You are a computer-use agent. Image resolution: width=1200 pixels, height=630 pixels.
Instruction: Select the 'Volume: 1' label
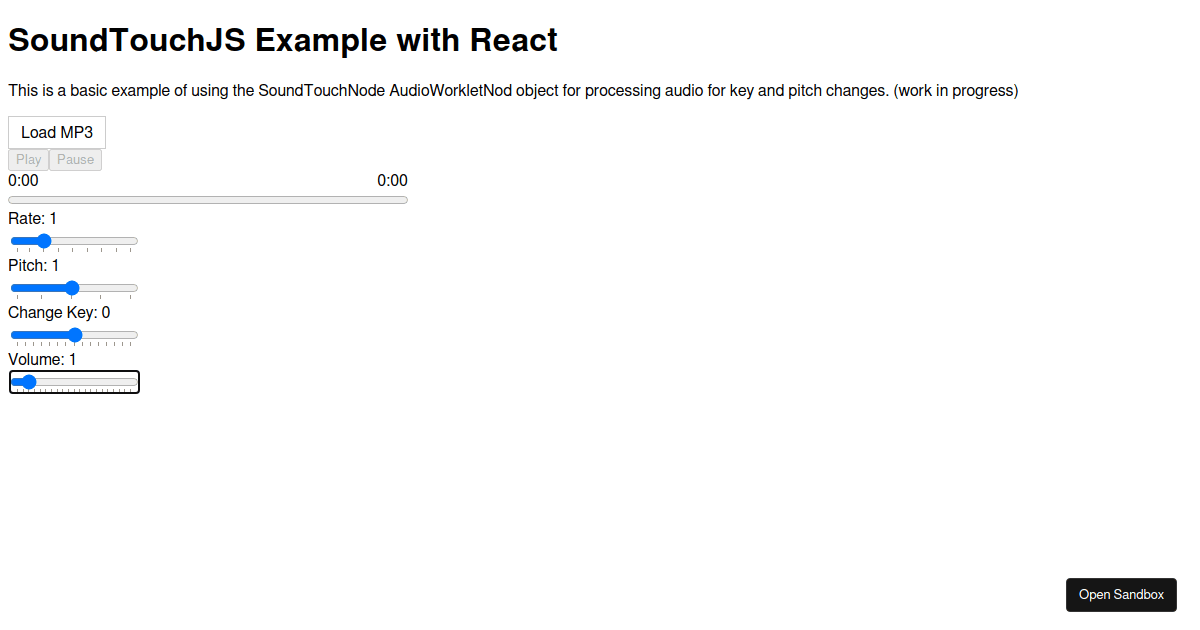tap(42, 358)
